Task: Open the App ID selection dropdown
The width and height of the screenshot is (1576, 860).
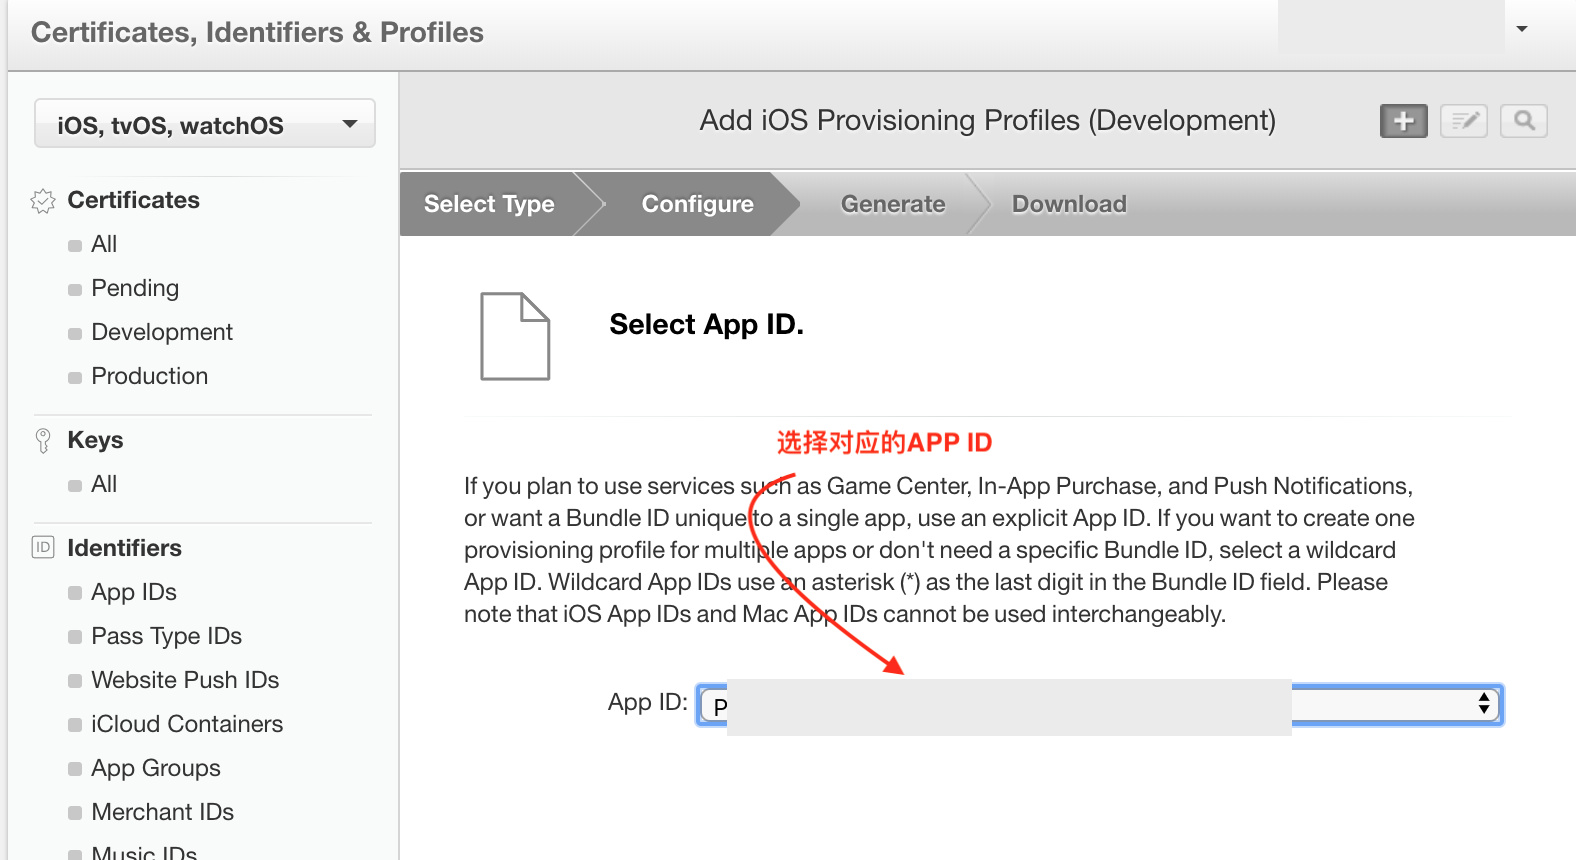Action: [x=1099, y=705]
